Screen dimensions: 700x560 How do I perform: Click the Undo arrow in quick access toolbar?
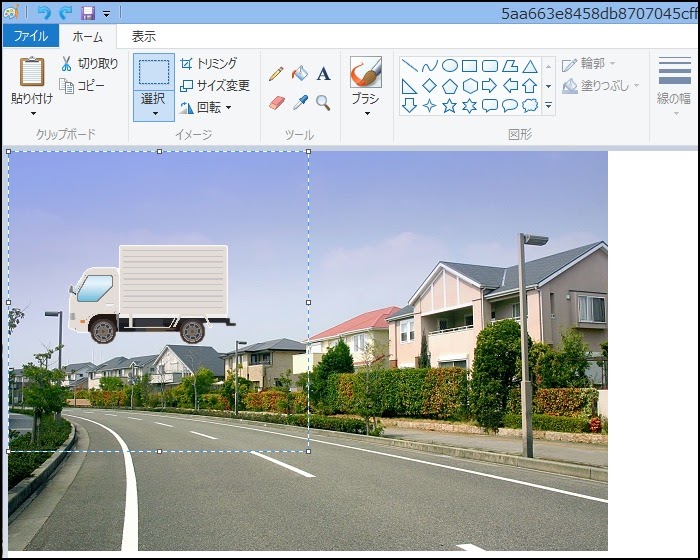point(44,13)
